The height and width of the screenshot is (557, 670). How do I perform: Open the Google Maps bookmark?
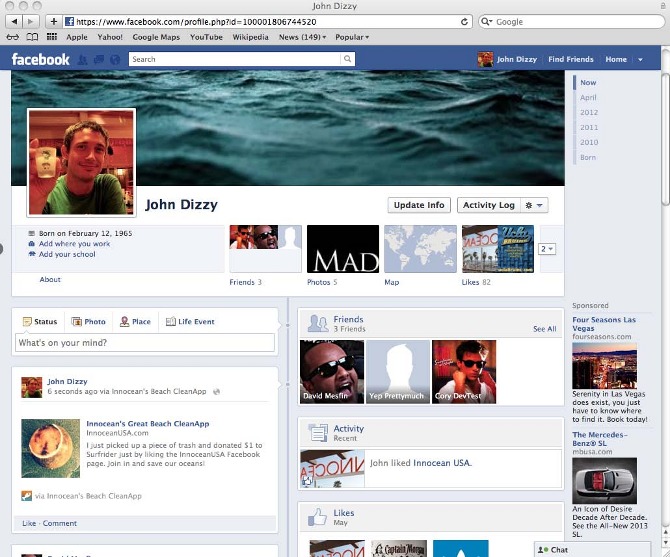pos(156,37)
